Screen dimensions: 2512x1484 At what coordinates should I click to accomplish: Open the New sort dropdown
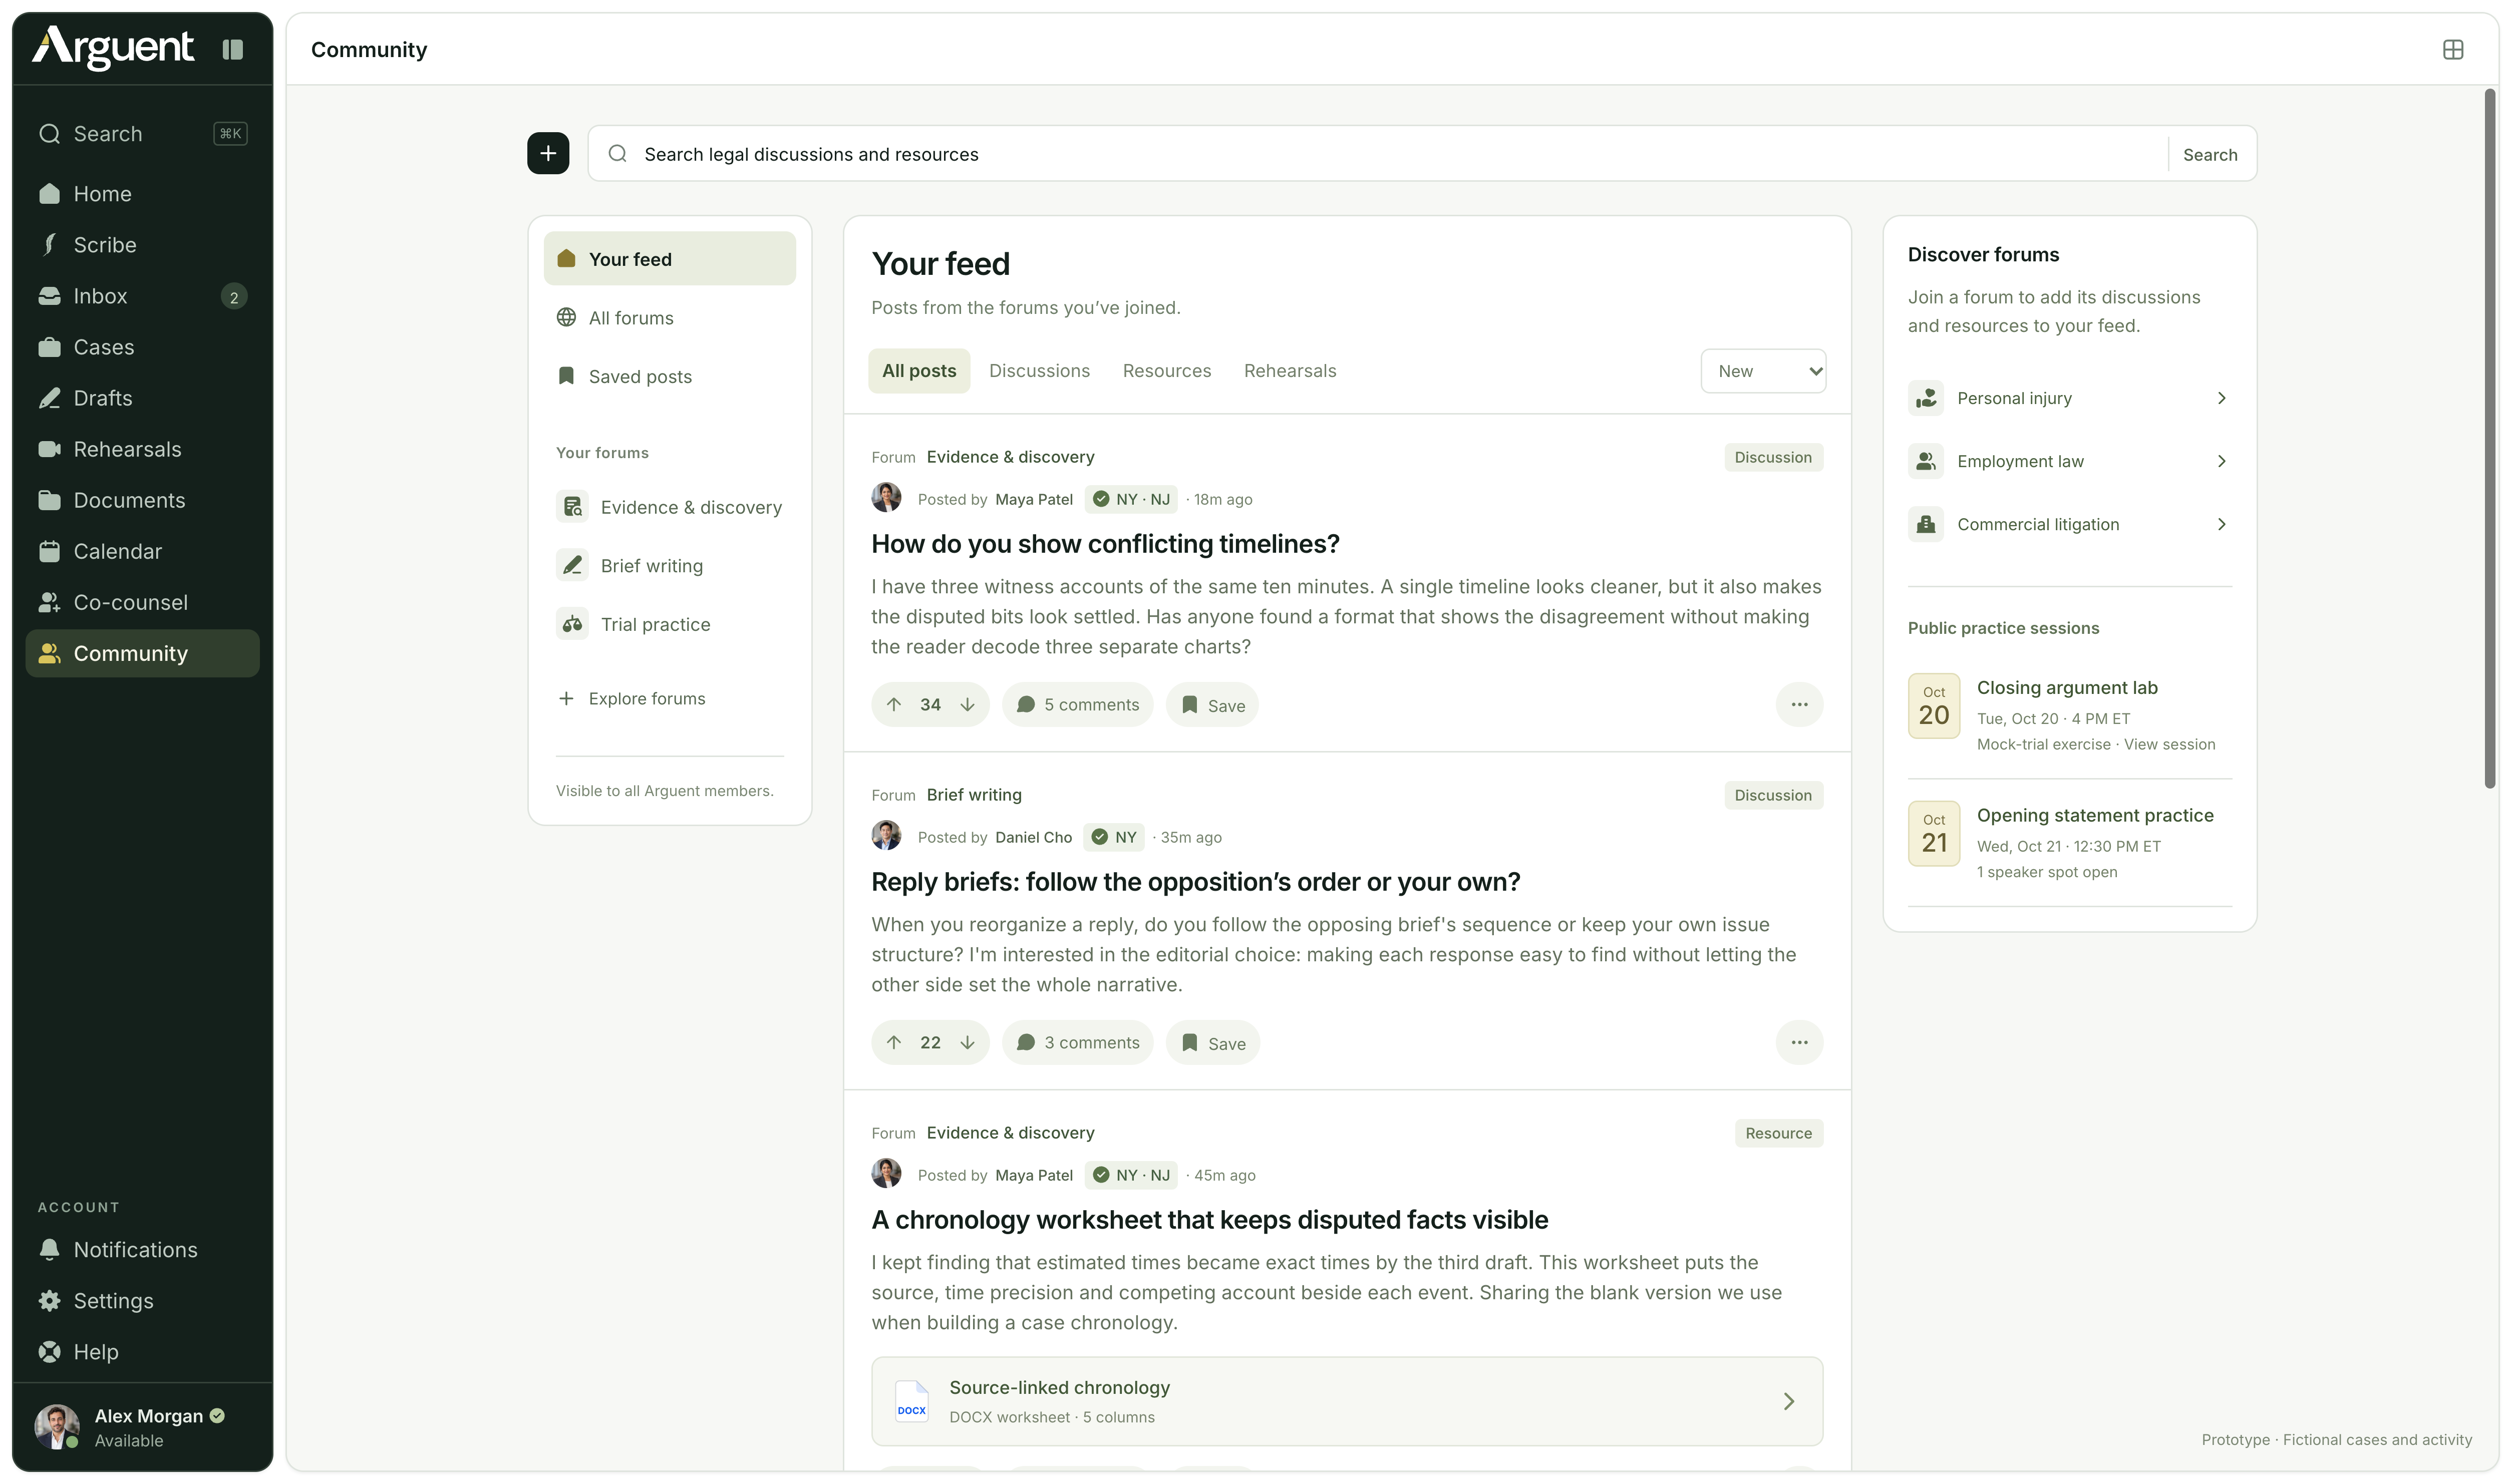(1763, 371)
